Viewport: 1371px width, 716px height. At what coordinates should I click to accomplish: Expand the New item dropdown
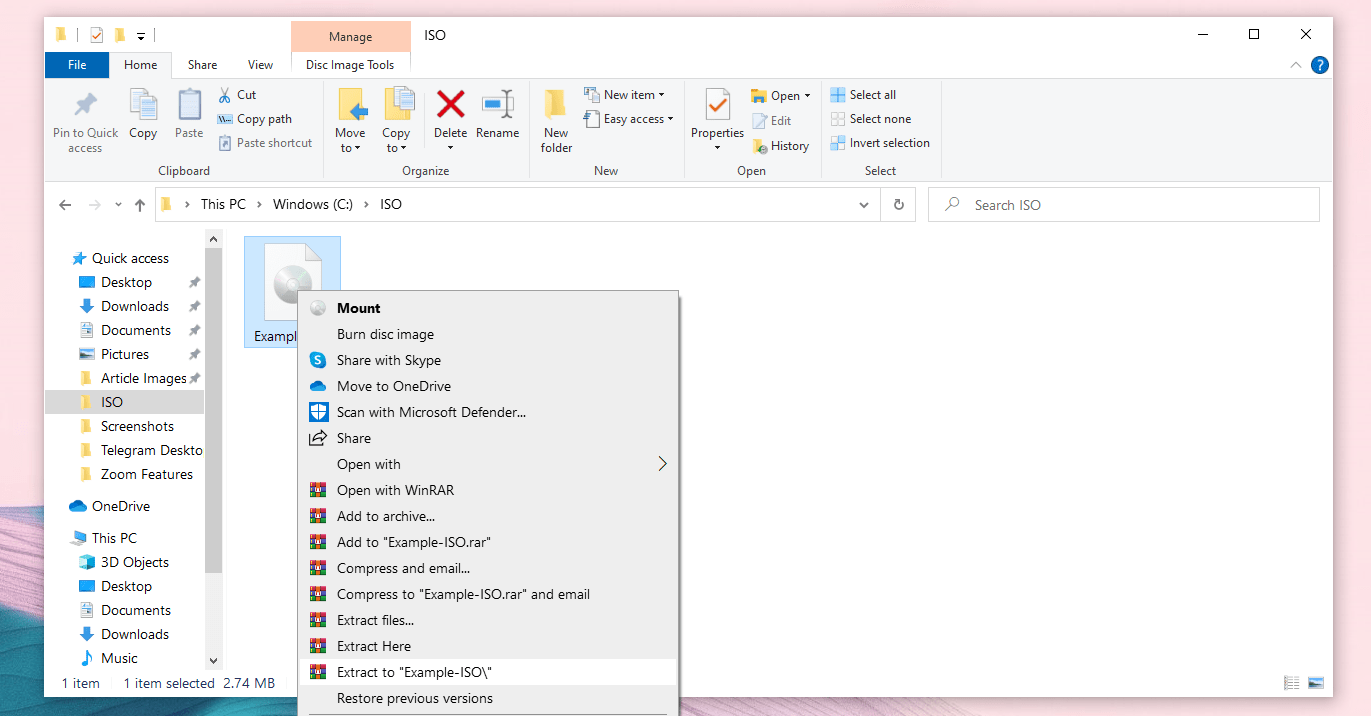[625, 95]
